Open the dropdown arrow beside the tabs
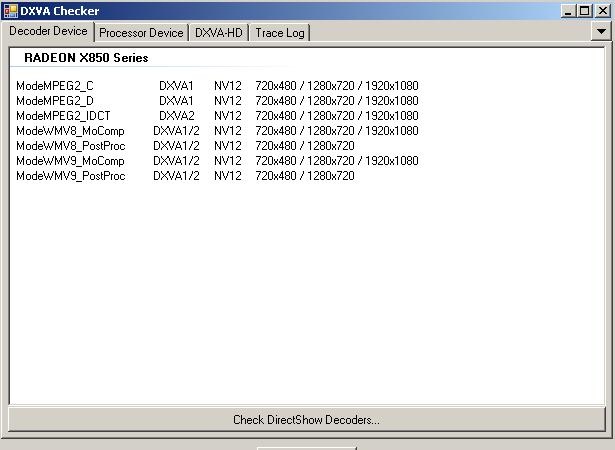This screenshot has height=450, width=615. pos(601,31)
